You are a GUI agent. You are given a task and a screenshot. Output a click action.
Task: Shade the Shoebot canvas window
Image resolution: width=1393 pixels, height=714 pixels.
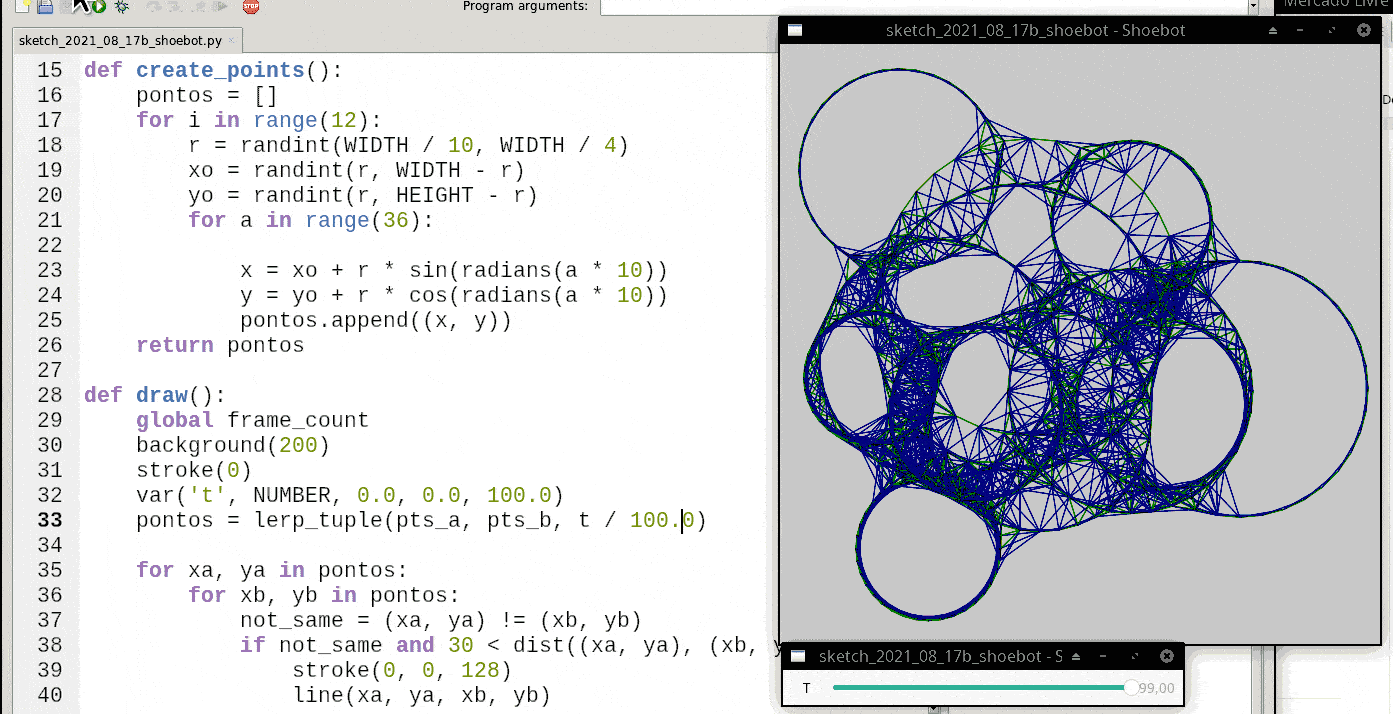coord(1273,30)
